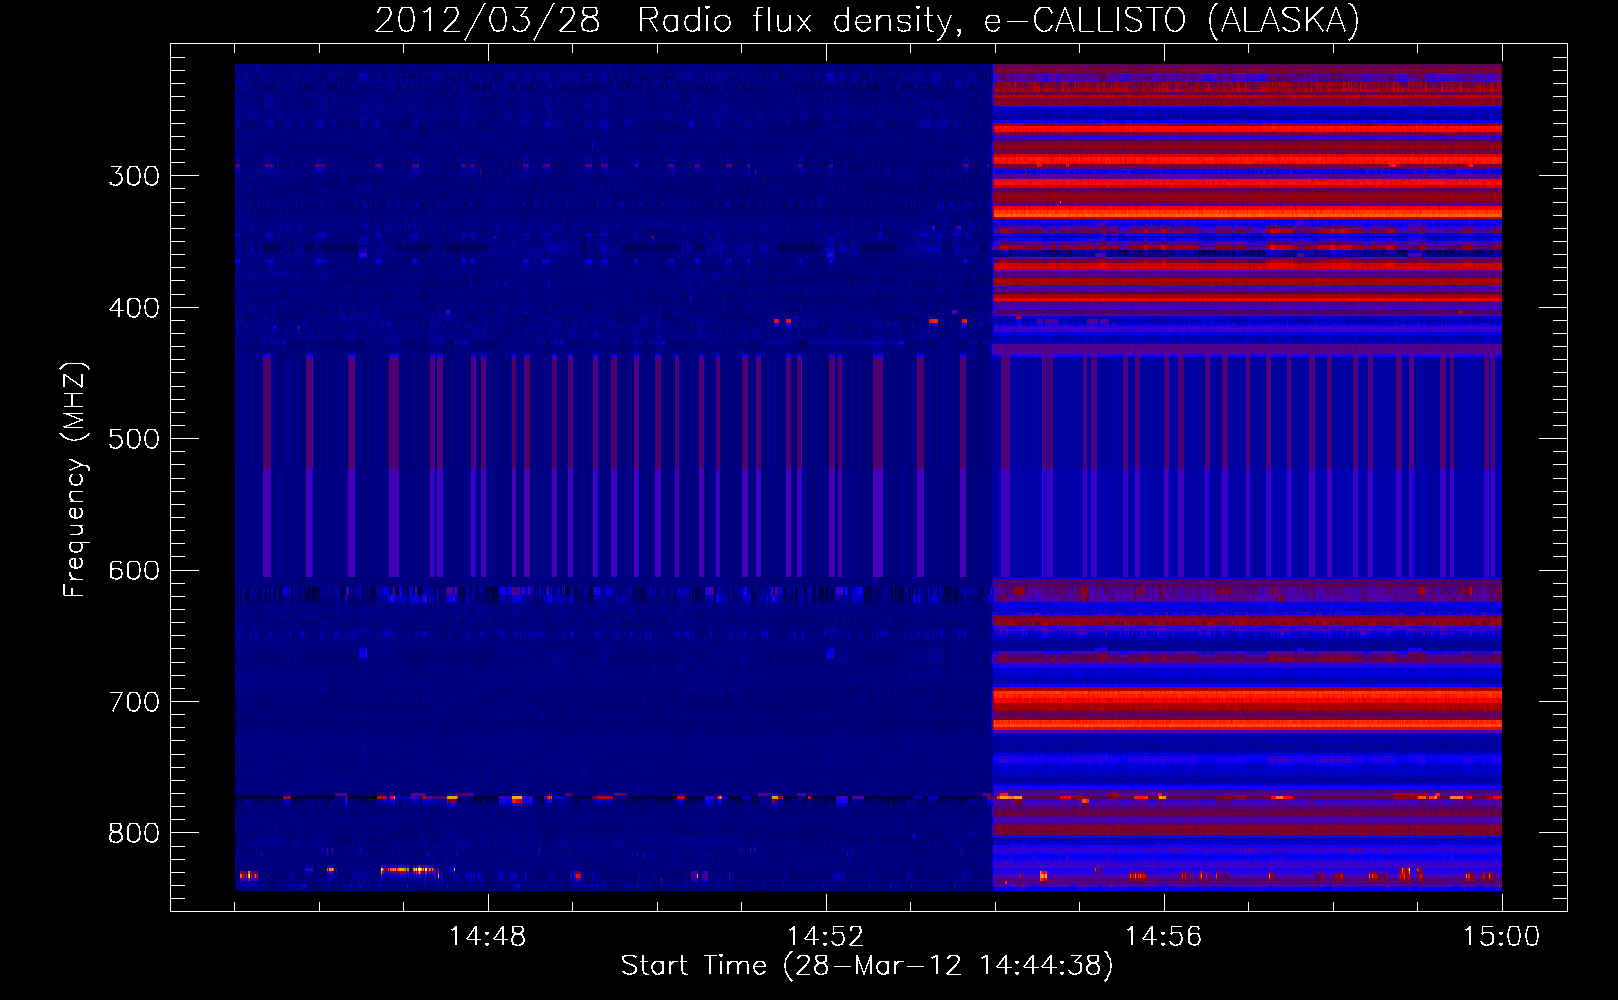The image size is (1618, 1000).
Task: Click the plot title mentioning e-CALLISTO (ALASKA)
Action: [867, 21]
